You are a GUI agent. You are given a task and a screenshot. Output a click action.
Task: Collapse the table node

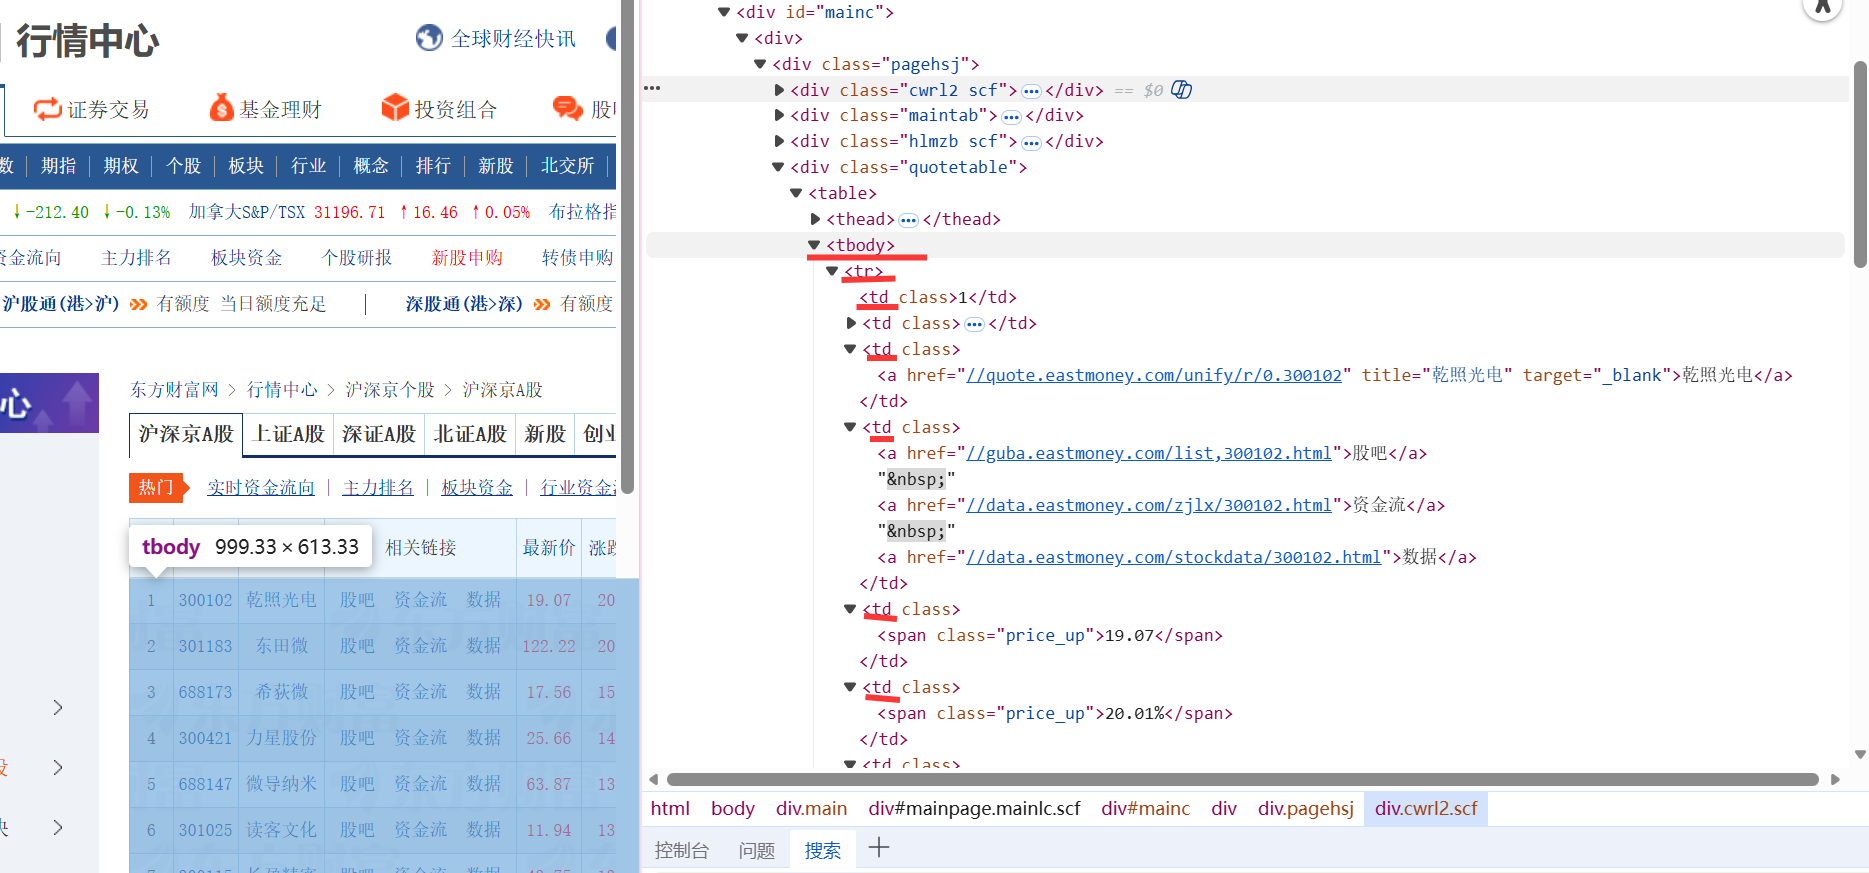[x=796, y=193]
